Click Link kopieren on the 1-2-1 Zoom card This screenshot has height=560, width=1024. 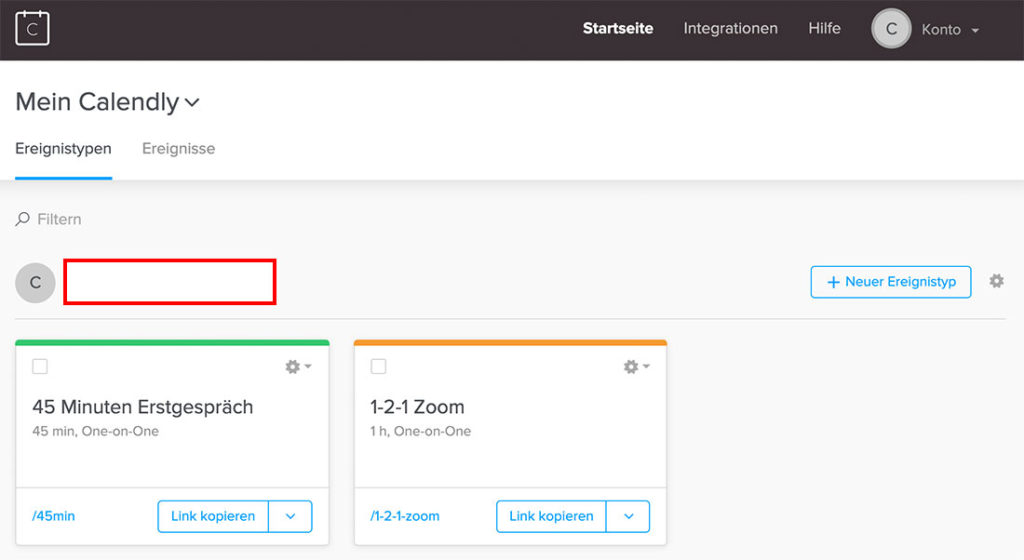pos(551,516)
